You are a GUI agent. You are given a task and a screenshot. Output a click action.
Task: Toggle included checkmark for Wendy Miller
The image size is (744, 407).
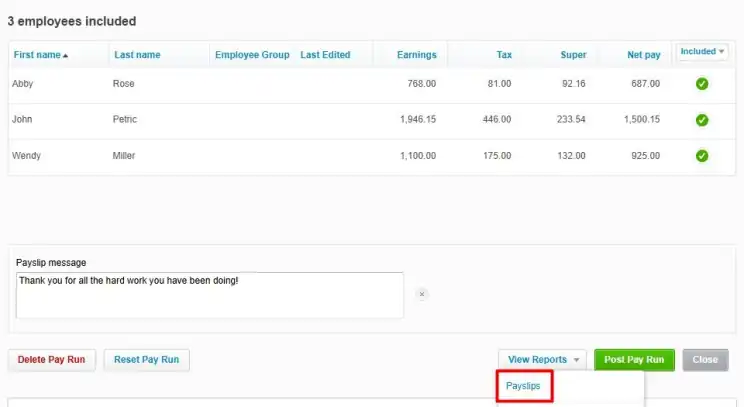(701, 156)
